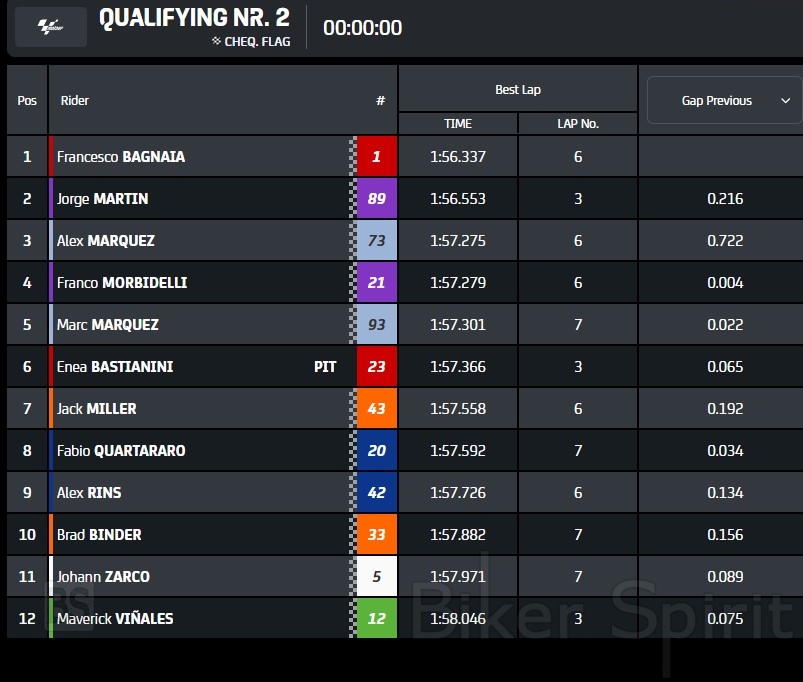Click the red number 23 badge
This screenshot has height=682, width=803.
(x=376, y=367)
